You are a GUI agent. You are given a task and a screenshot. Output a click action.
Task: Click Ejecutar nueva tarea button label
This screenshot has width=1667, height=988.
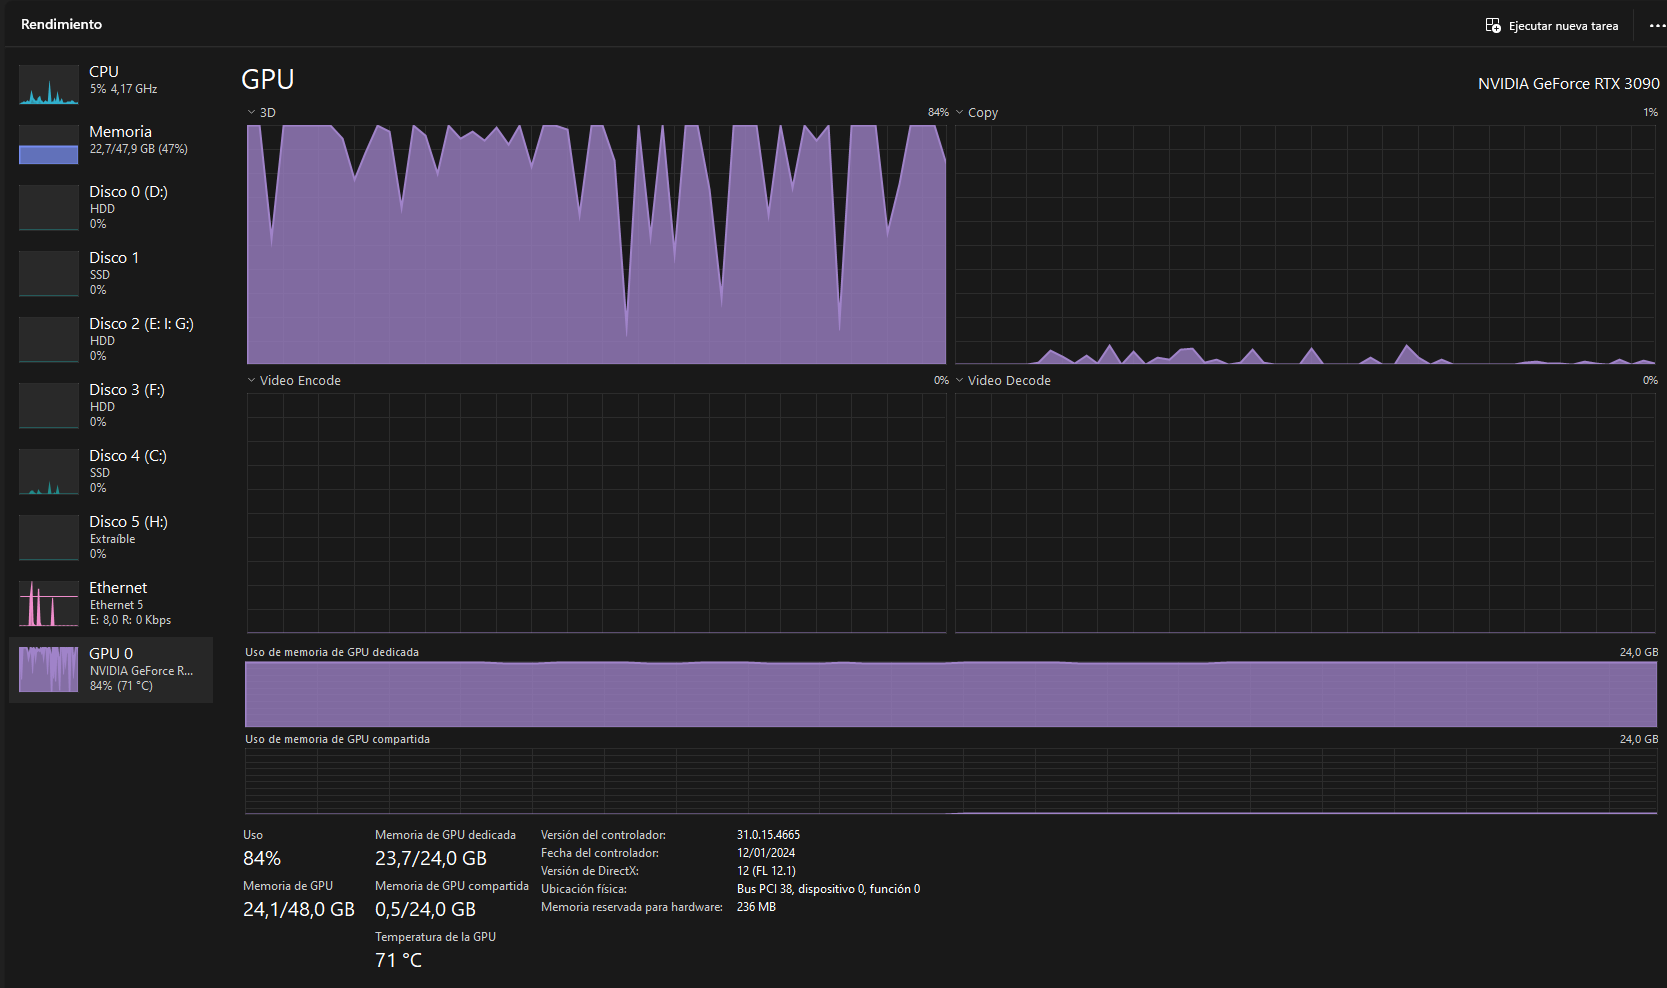click(1563, 26)
